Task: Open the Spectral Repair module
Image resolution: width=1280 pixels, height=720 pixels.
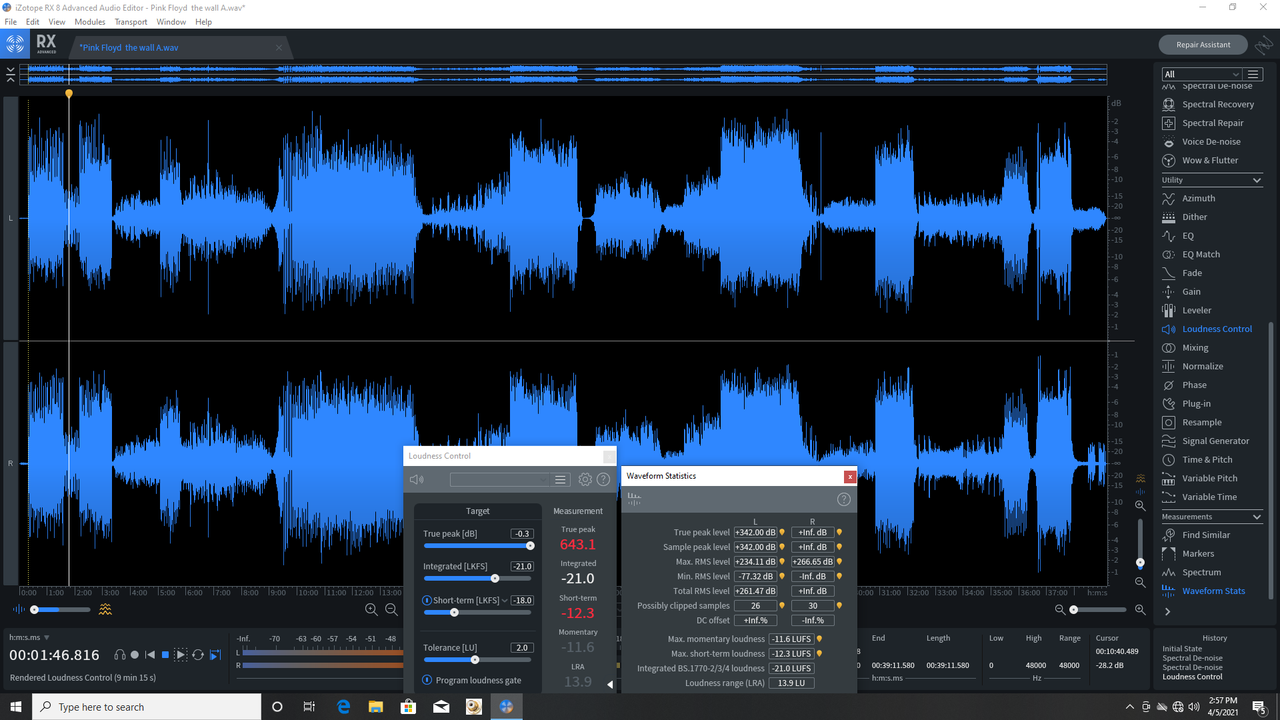Action: point(1203,123)
